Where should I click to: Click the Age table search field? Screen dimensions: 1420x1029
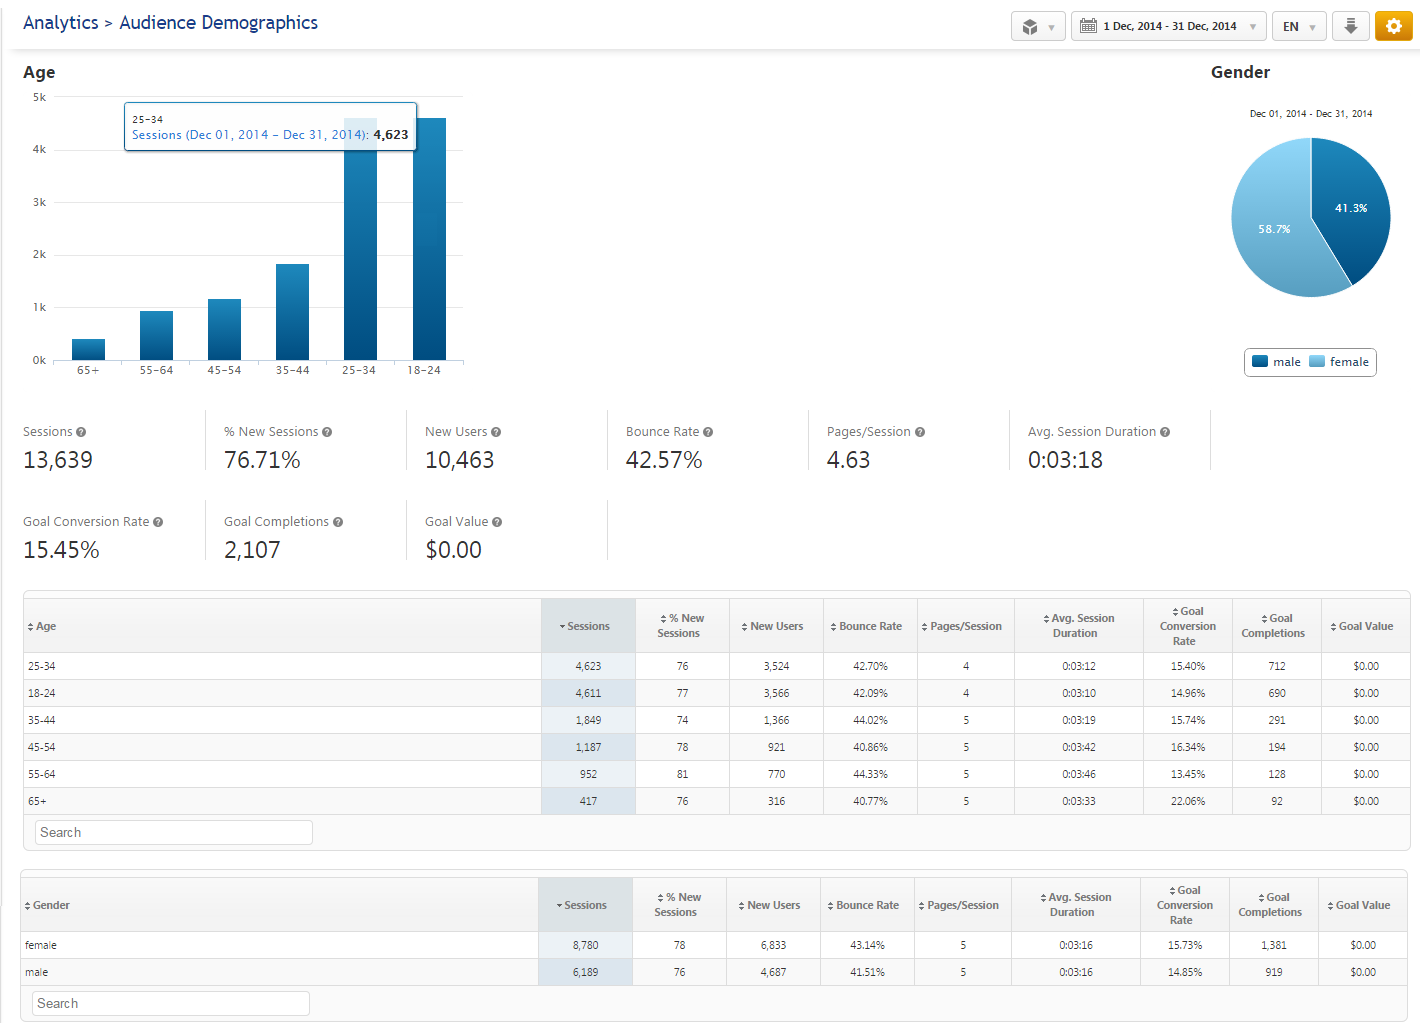coord(174,833)
